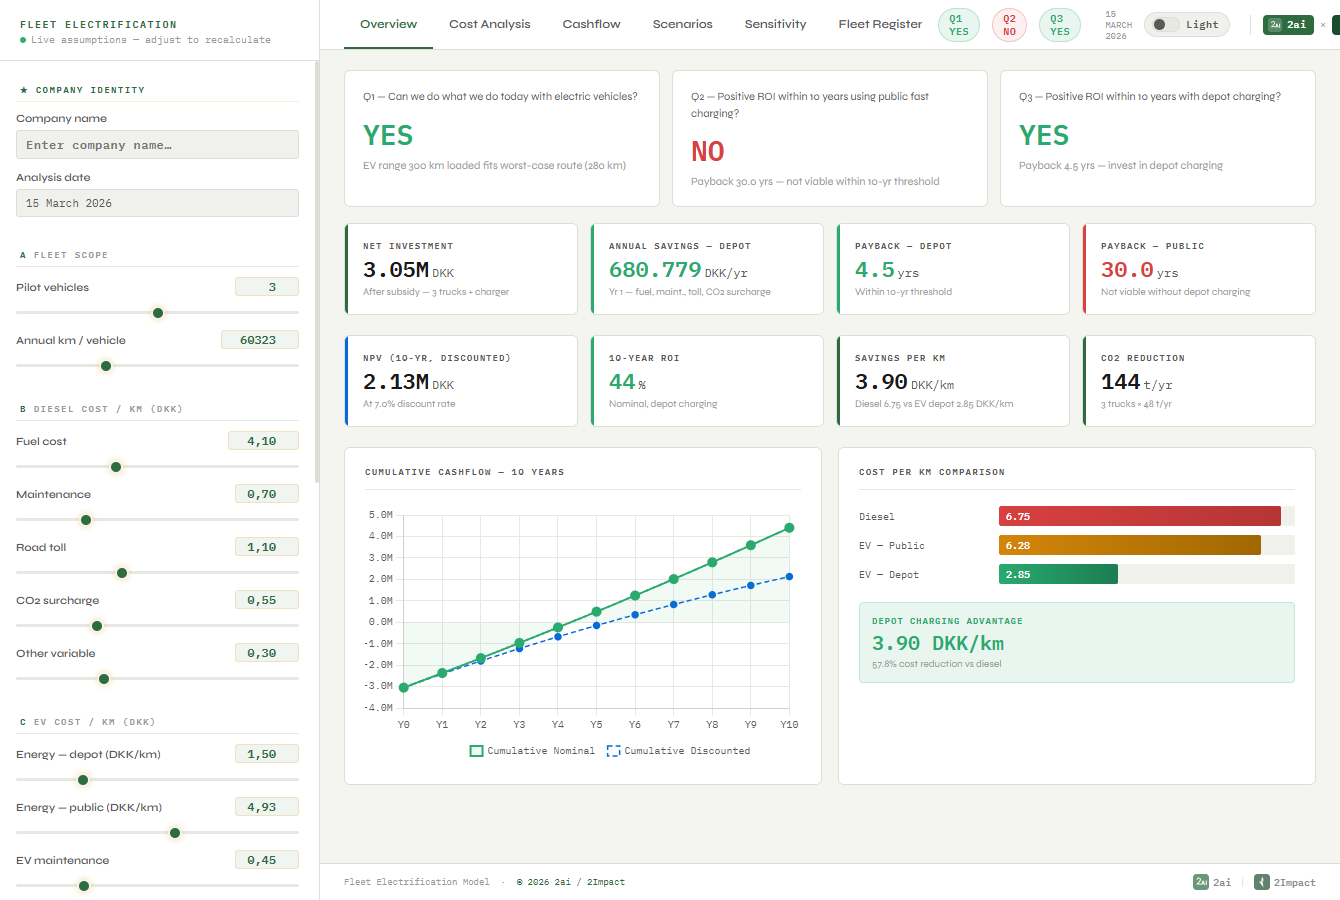Image resolution: width=1340 pixels, height=900 pixels.
Task: Click the Road toll value 1,10
Action: coord(266,547)
